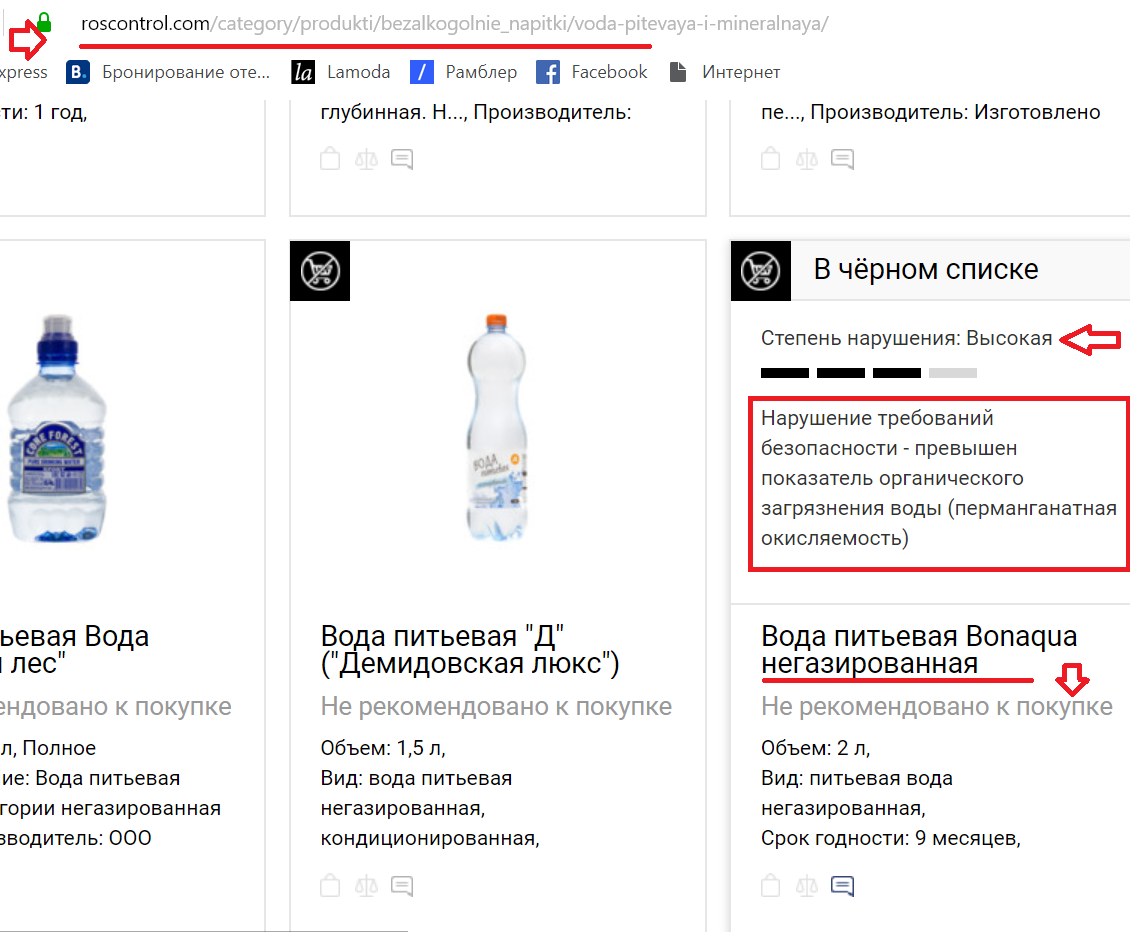The width and height of the screenshot is (1130, 932).
Task: Open product 'Вода питьевая Bonaqua негазированная'
Action: point(919,649)
